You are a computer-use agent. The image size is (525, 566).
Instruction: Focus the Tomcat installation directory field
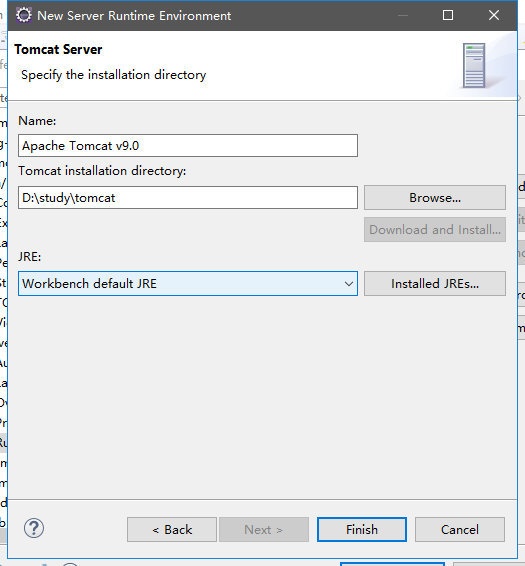pos(188,197)
